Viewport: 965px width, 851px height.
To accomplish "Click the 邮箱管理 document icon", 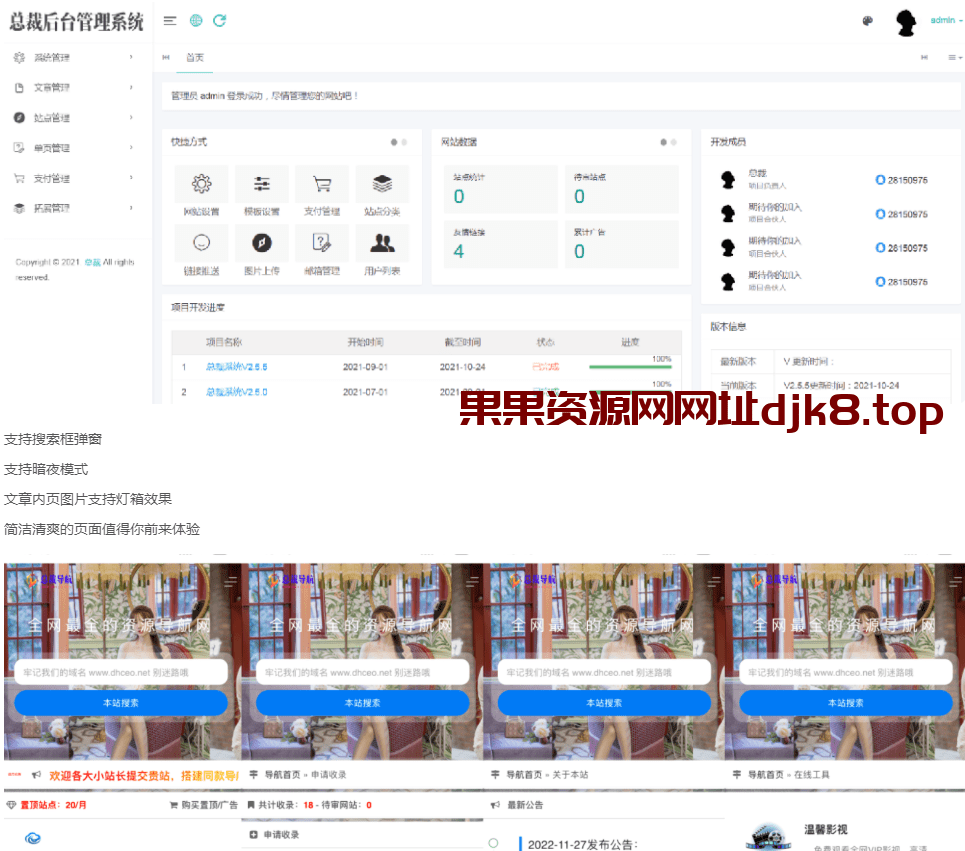I will 322,243.
